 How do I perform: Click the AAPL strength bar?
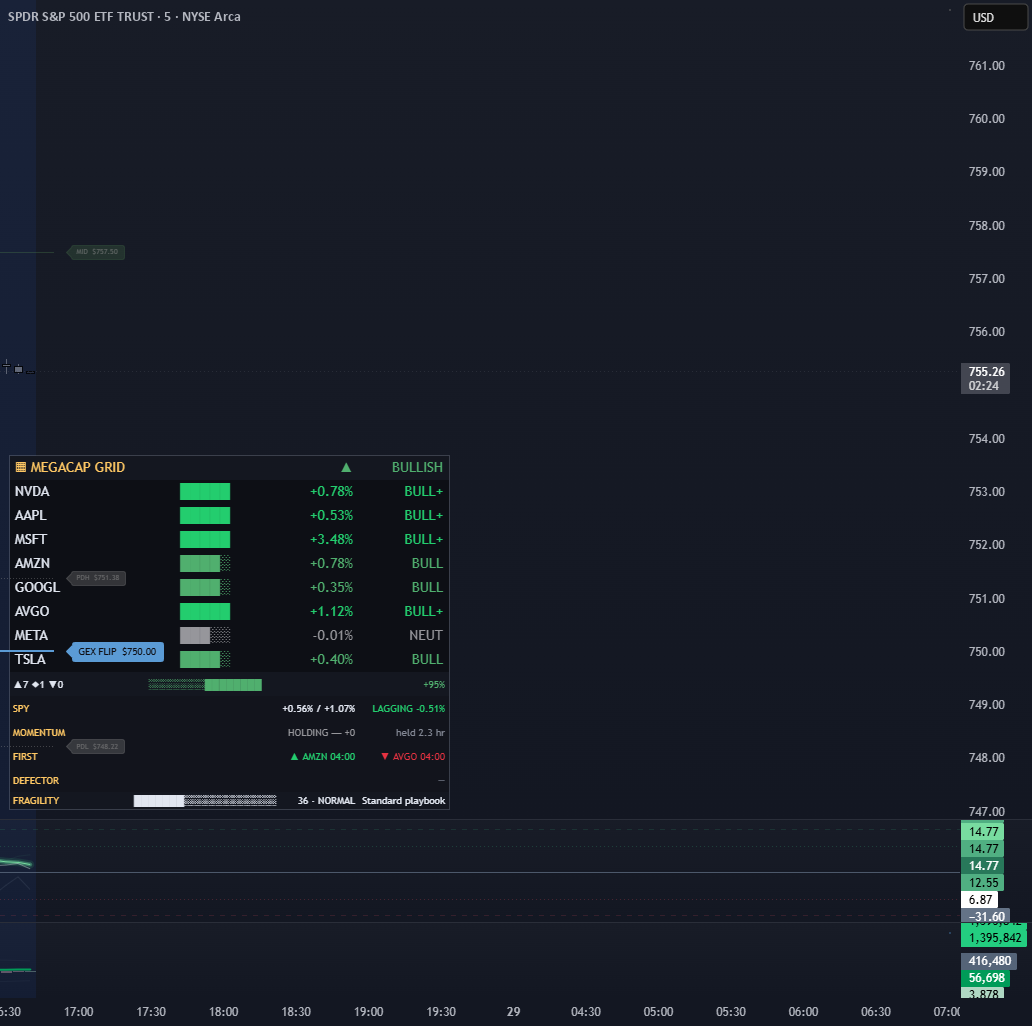pos(205,515)
